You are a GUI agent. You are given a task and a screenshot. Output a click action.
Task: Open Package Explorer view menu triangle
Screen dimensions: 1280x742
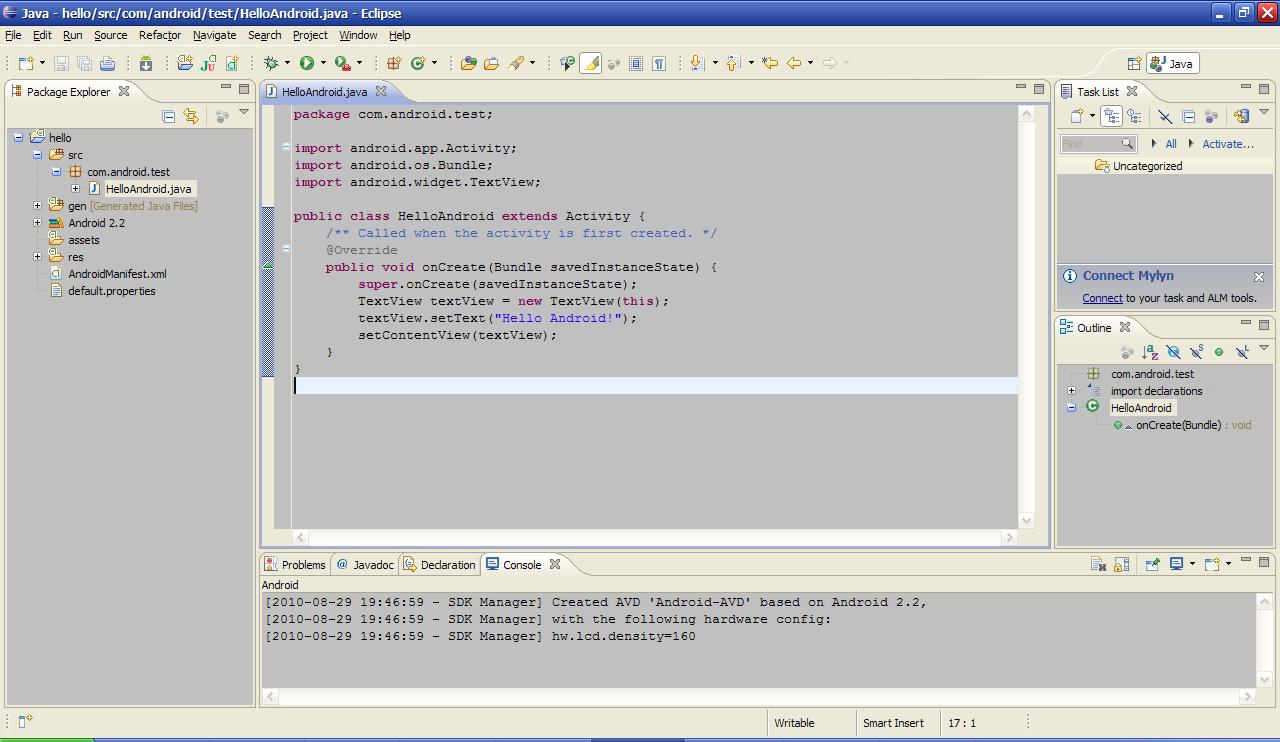coord(244,113)
